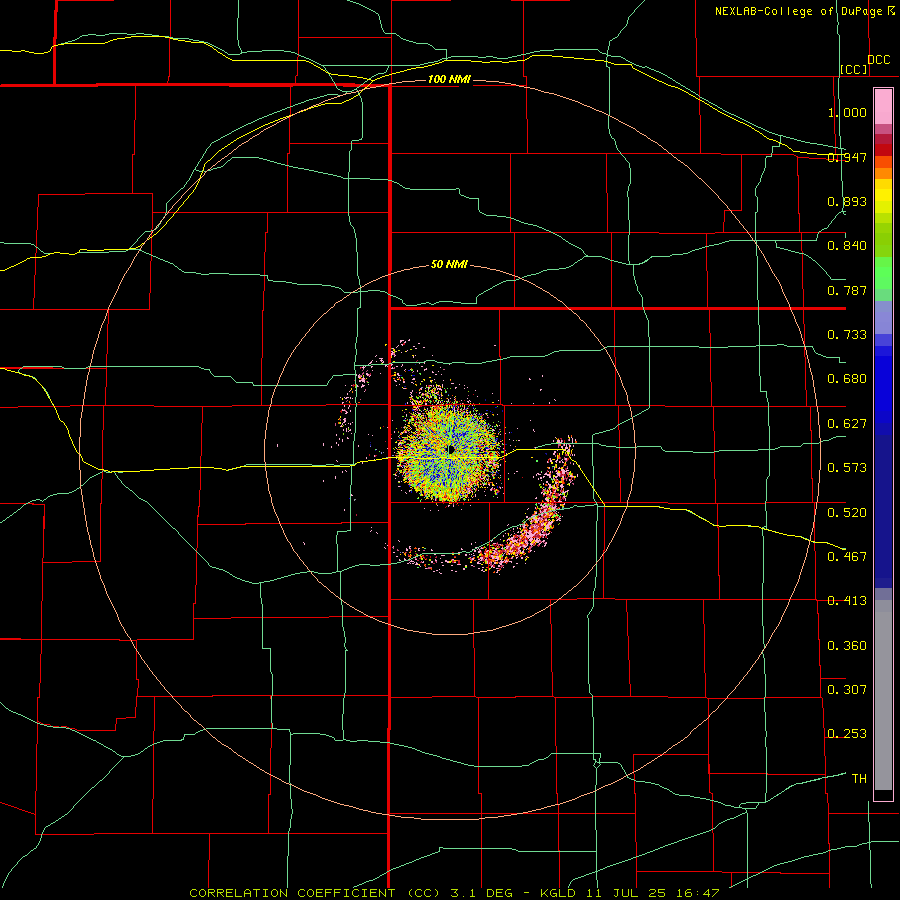The image size is (900, 900).
Task: Click the 100 NMI range ring label
Action: [449, 79]
